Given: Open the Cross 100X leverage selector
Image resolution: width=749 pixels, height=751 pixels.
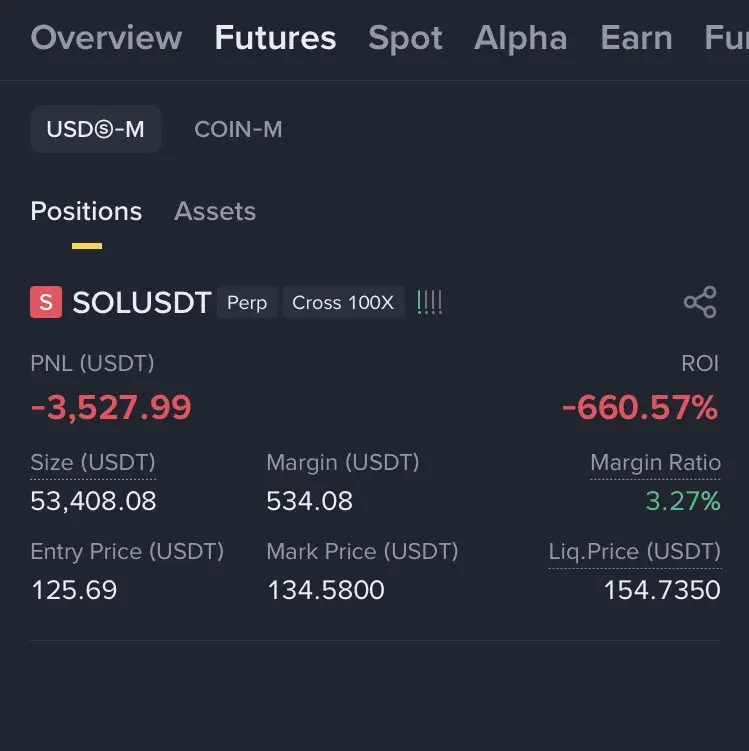Looking at the screenshot, I should click(x=343, y=302).
